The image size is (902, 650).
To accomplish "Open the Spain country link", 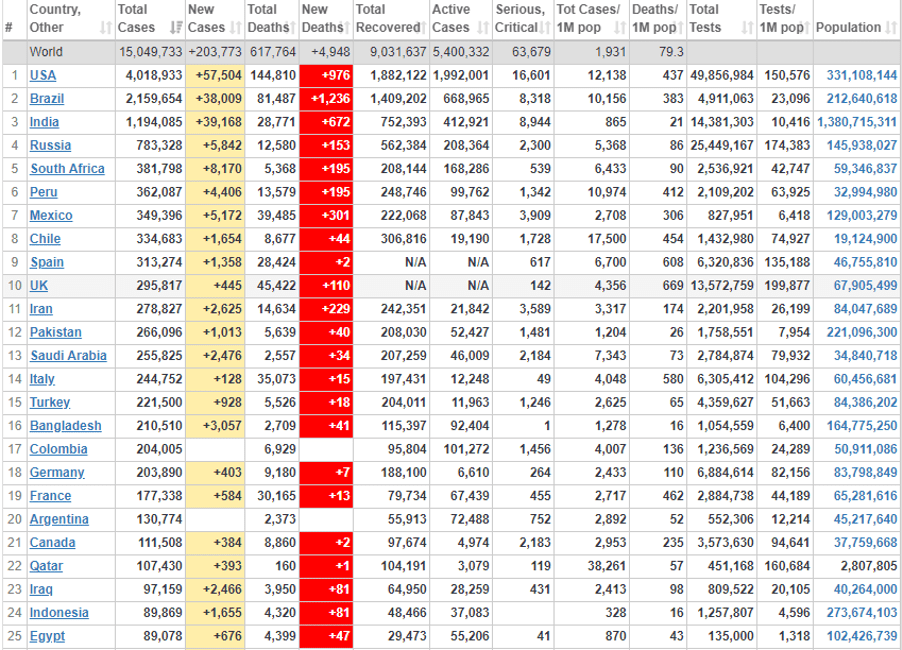I will pos(47,262).
